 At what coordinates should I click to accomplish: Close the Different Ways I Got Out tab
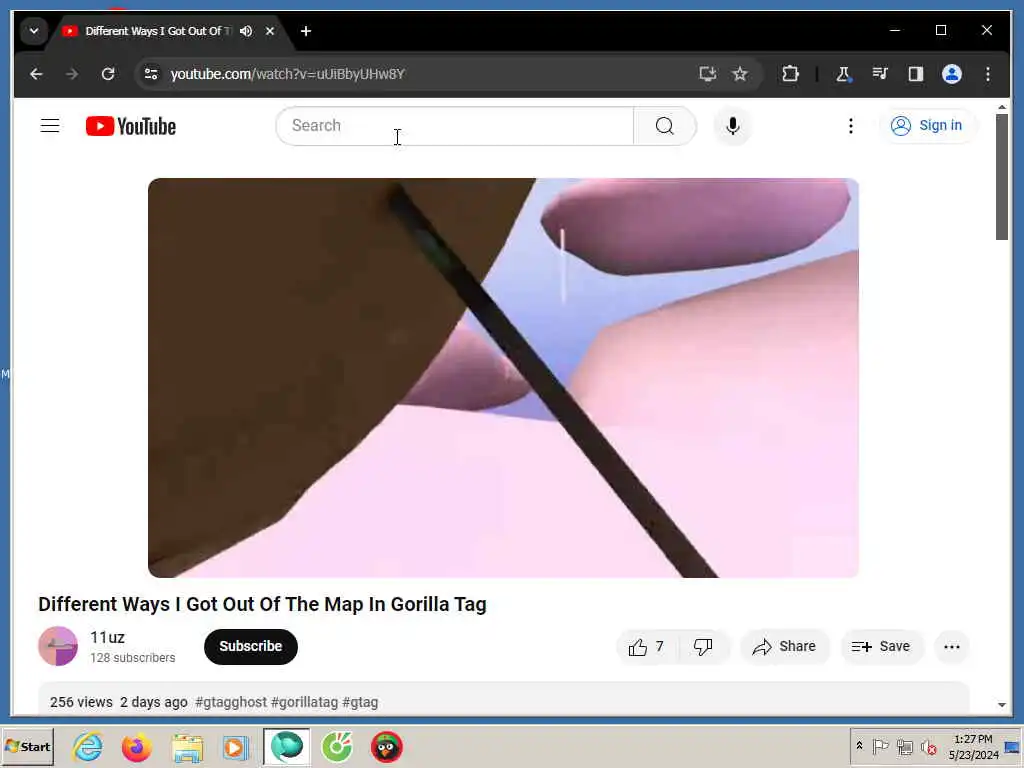[270, 31]
